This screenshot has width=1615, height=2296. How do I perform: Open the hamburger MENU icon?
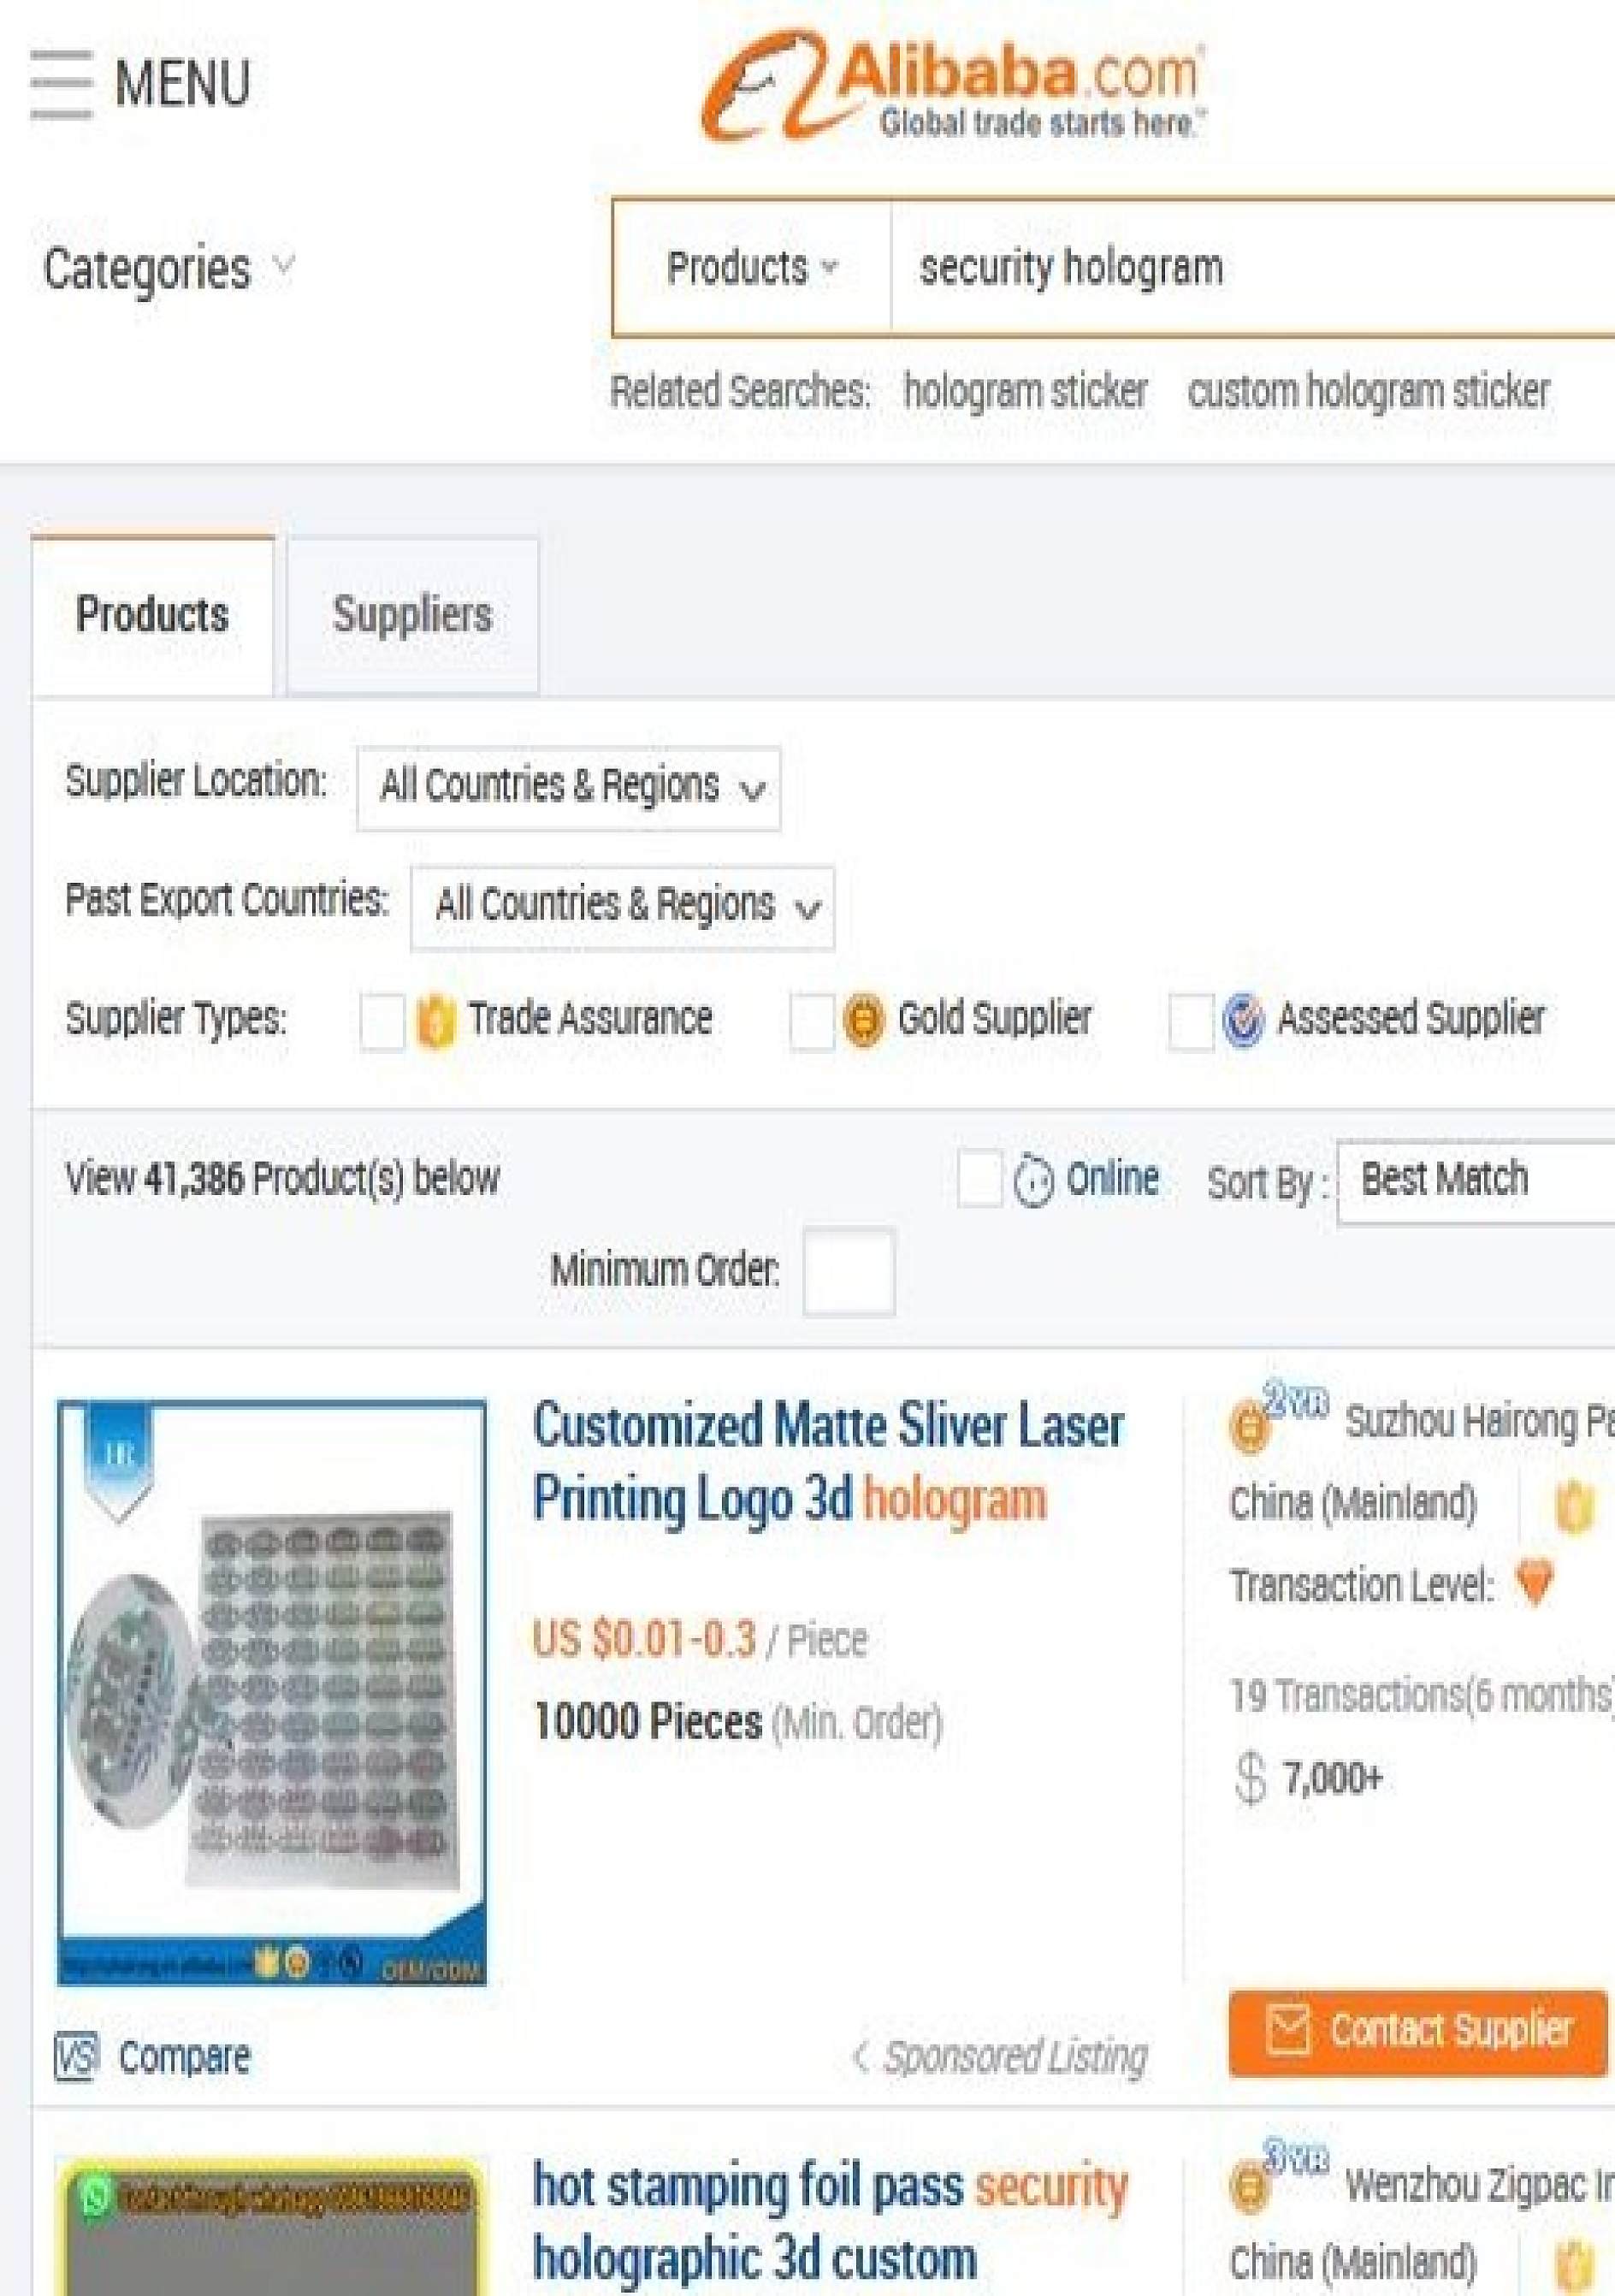tap(61, 83)
